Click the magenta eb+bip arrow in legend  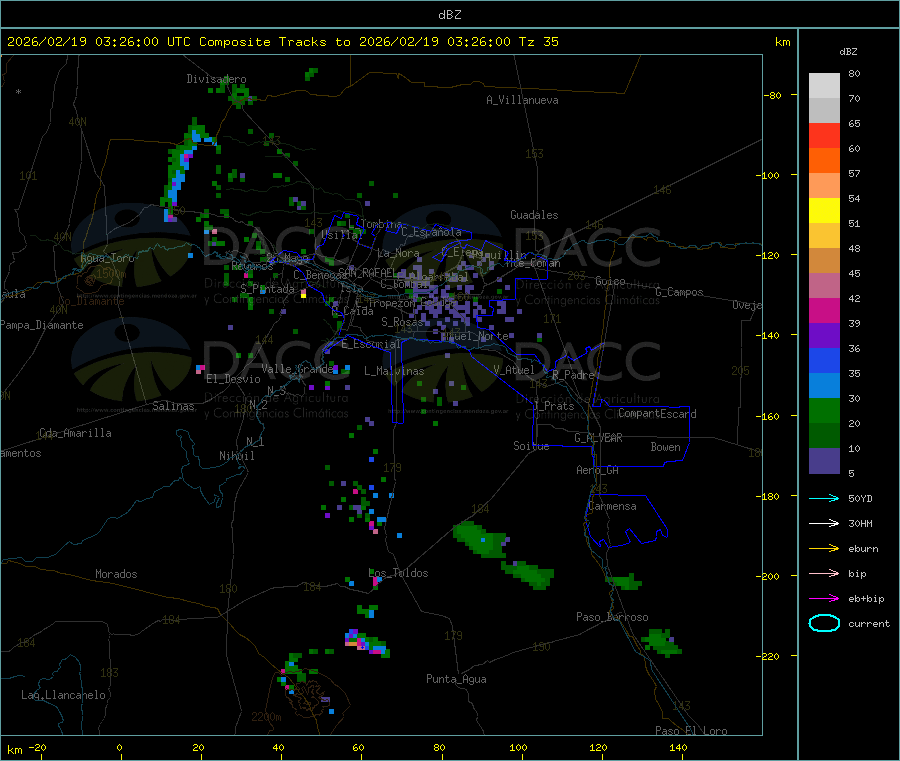824,598
